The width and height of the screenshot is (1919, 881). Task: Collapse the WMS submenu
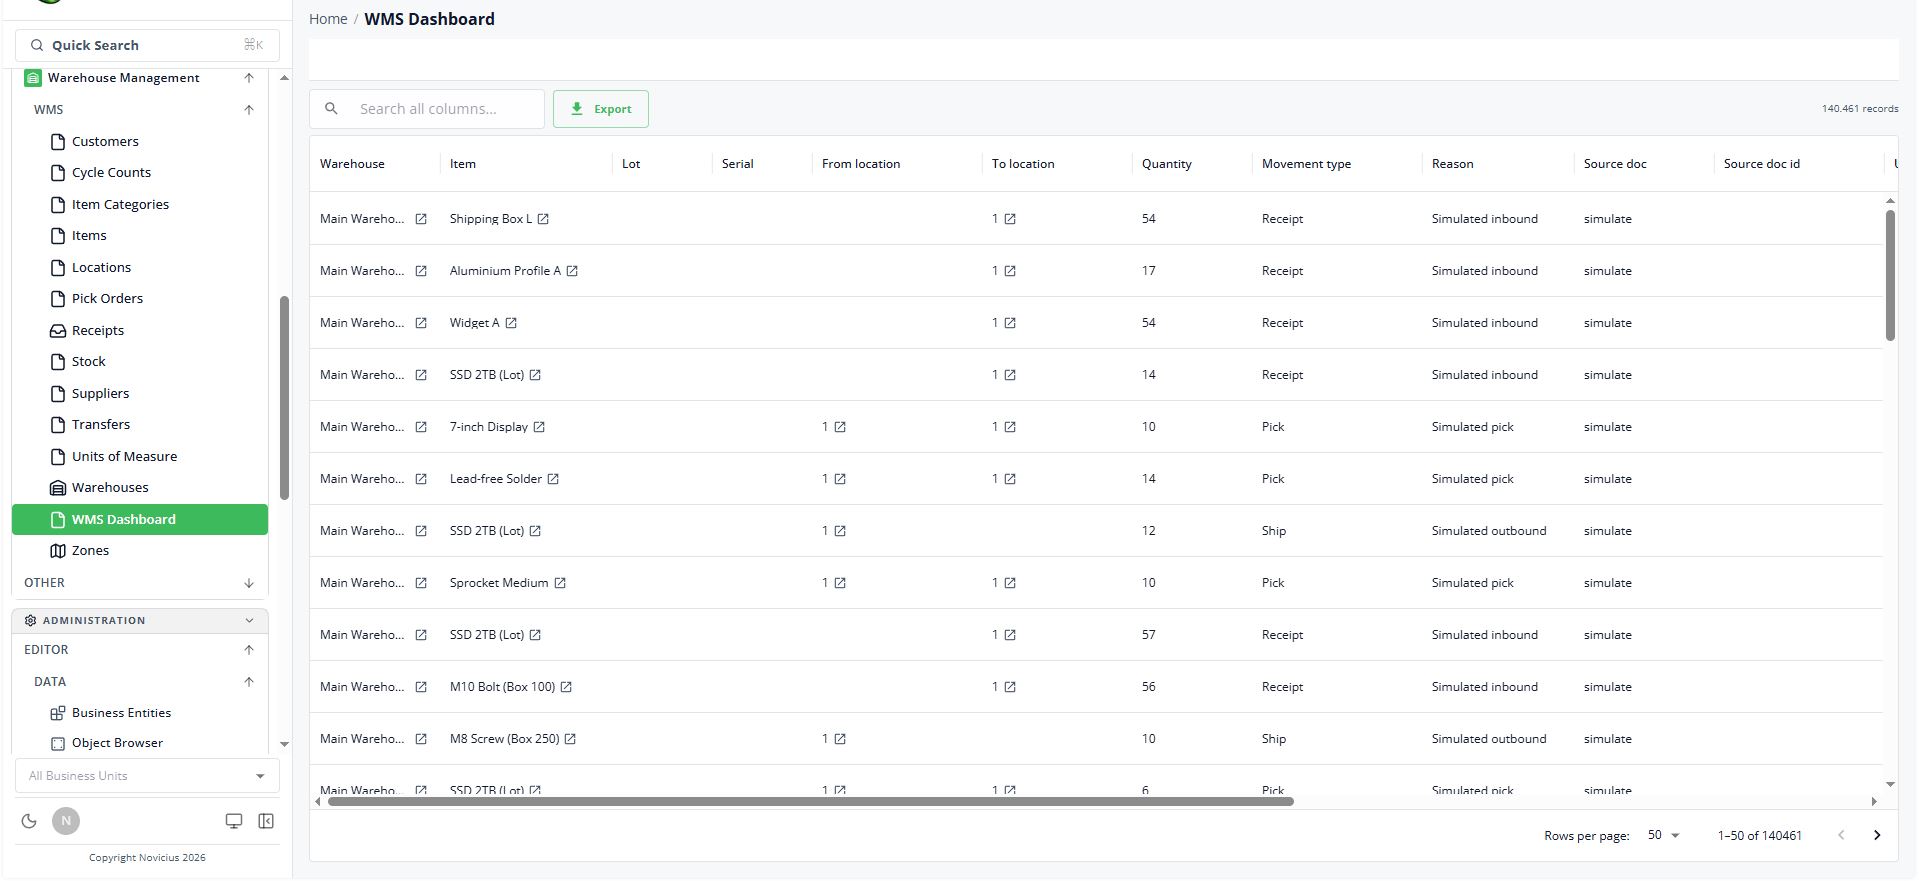tap(249, 110)
